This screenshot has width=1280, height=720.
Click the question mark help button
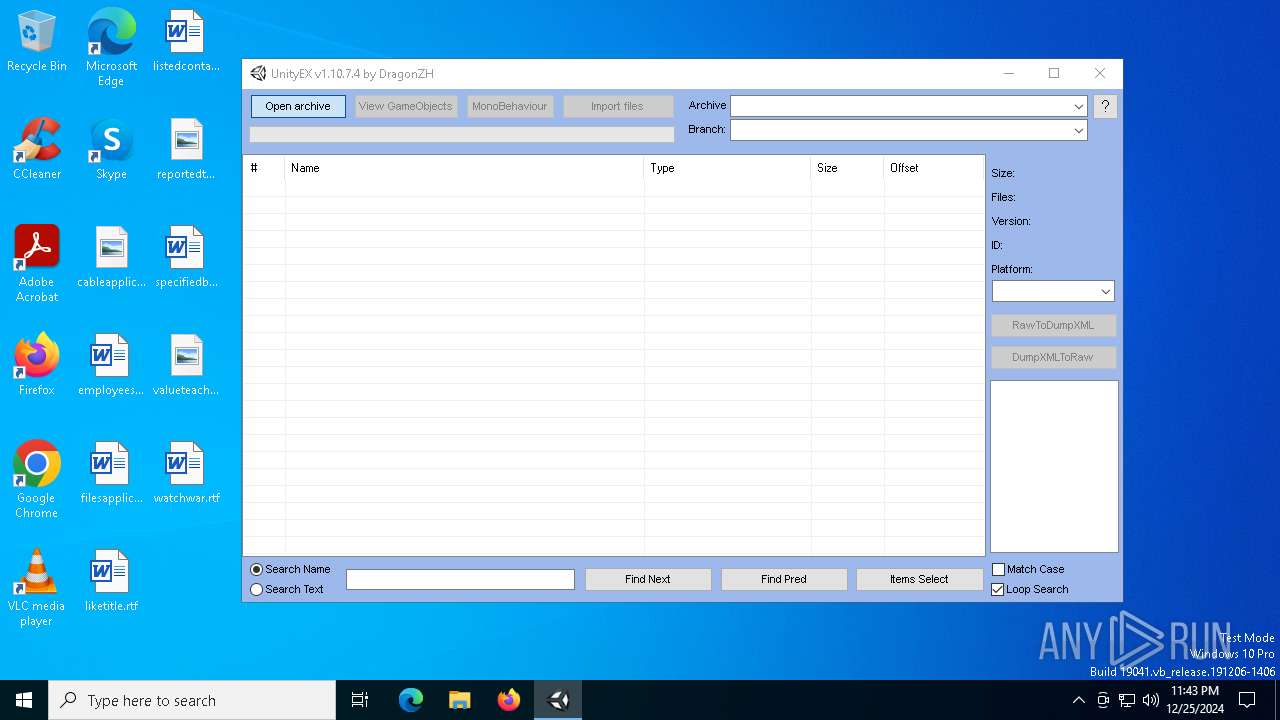tap(1105, 106)
